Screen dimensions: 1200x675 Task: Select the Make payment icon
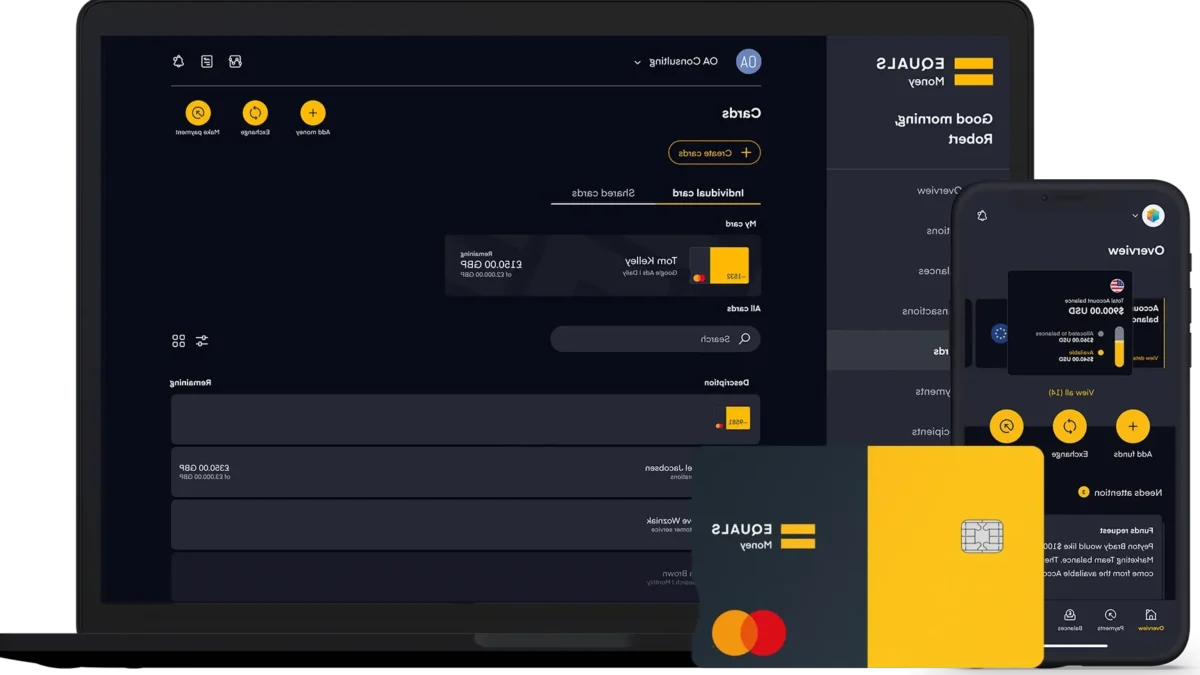click(x=199, y=115)
